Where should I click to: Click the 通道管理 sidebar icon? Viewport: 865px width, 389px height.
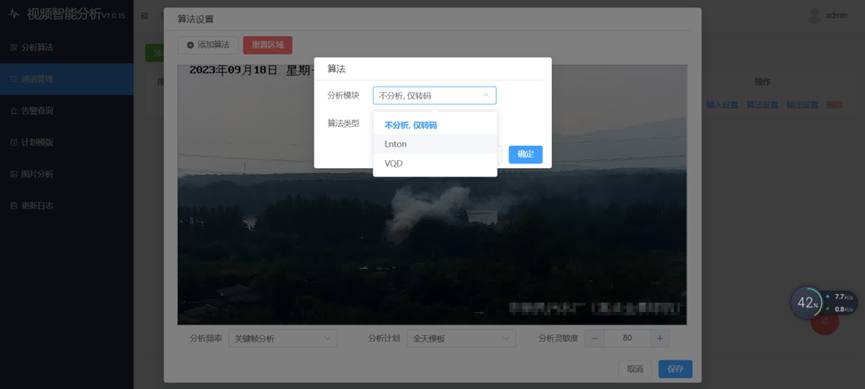pos(14,79)
